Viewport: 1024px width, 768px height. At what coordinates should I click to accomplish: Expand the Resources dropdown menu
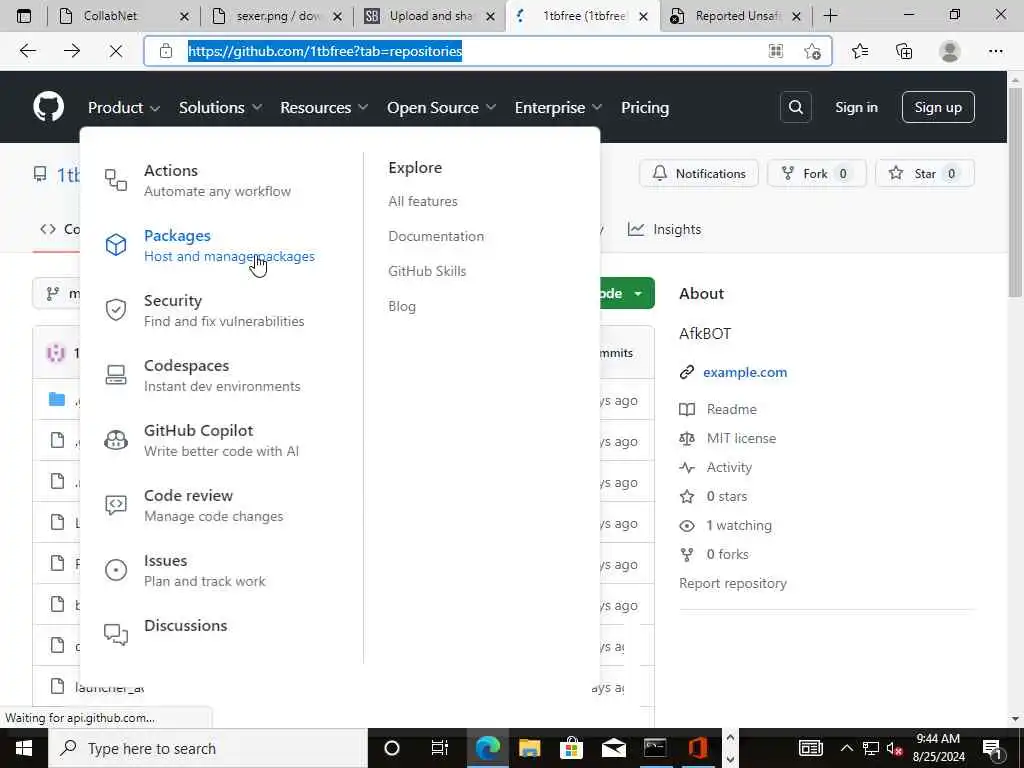[x=324, y=107]
